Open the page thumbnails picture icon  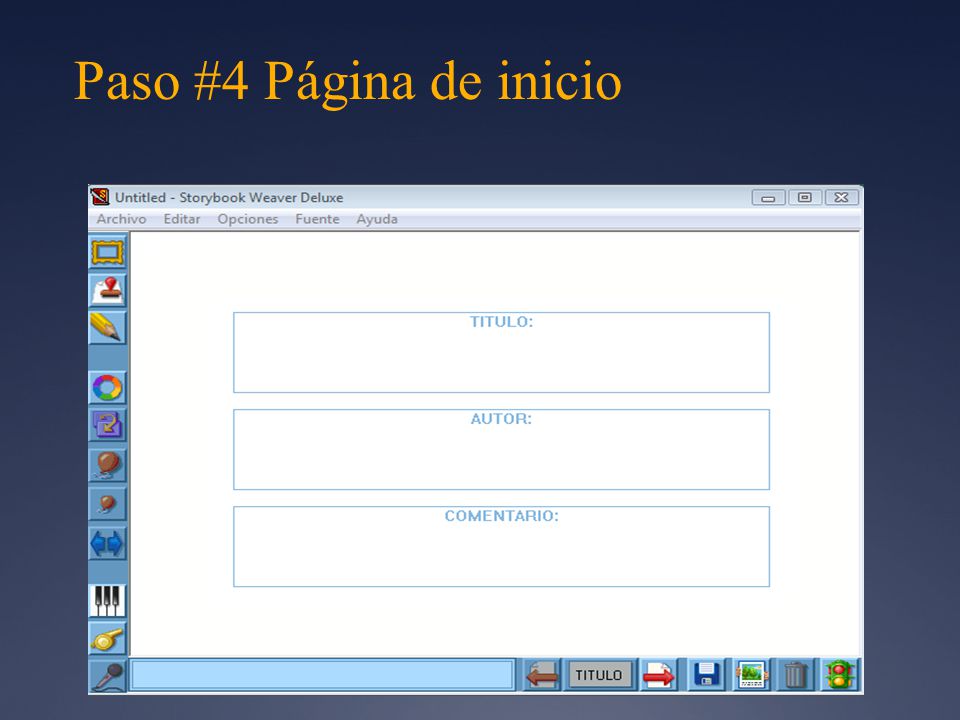pos(751,675)
